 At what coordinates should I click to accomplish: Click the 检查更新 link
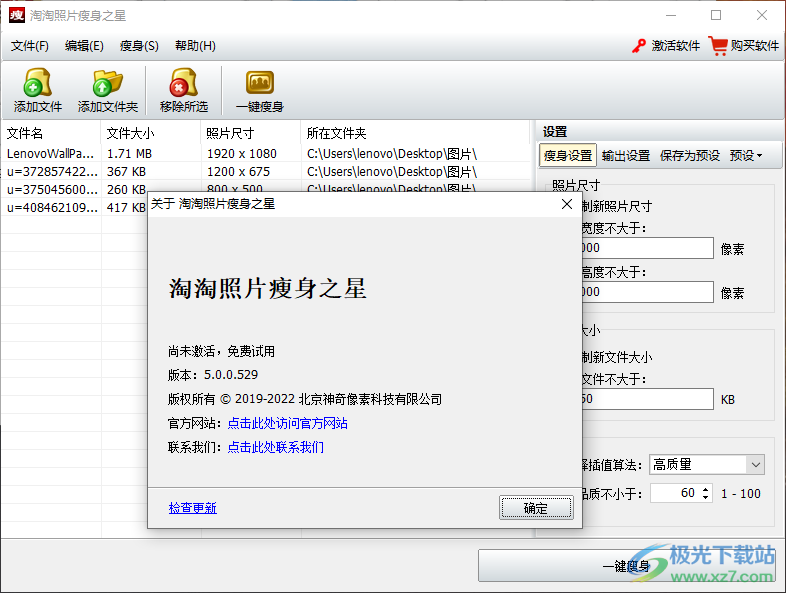point(192,508)
